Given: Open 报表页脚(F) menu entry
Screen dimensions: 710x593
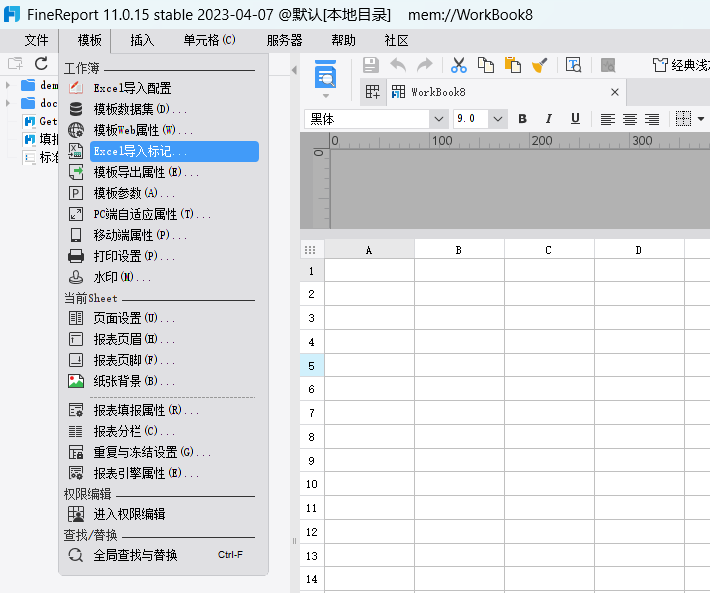Looking at the screenshot, I should coord(163,360).
